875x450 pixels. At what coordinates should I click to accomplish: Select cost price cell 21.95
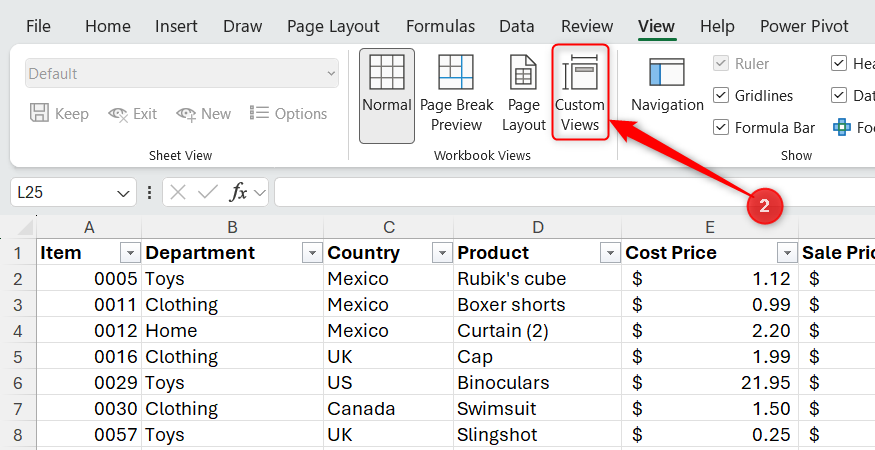pyautogui.click(x=710, y=382)
